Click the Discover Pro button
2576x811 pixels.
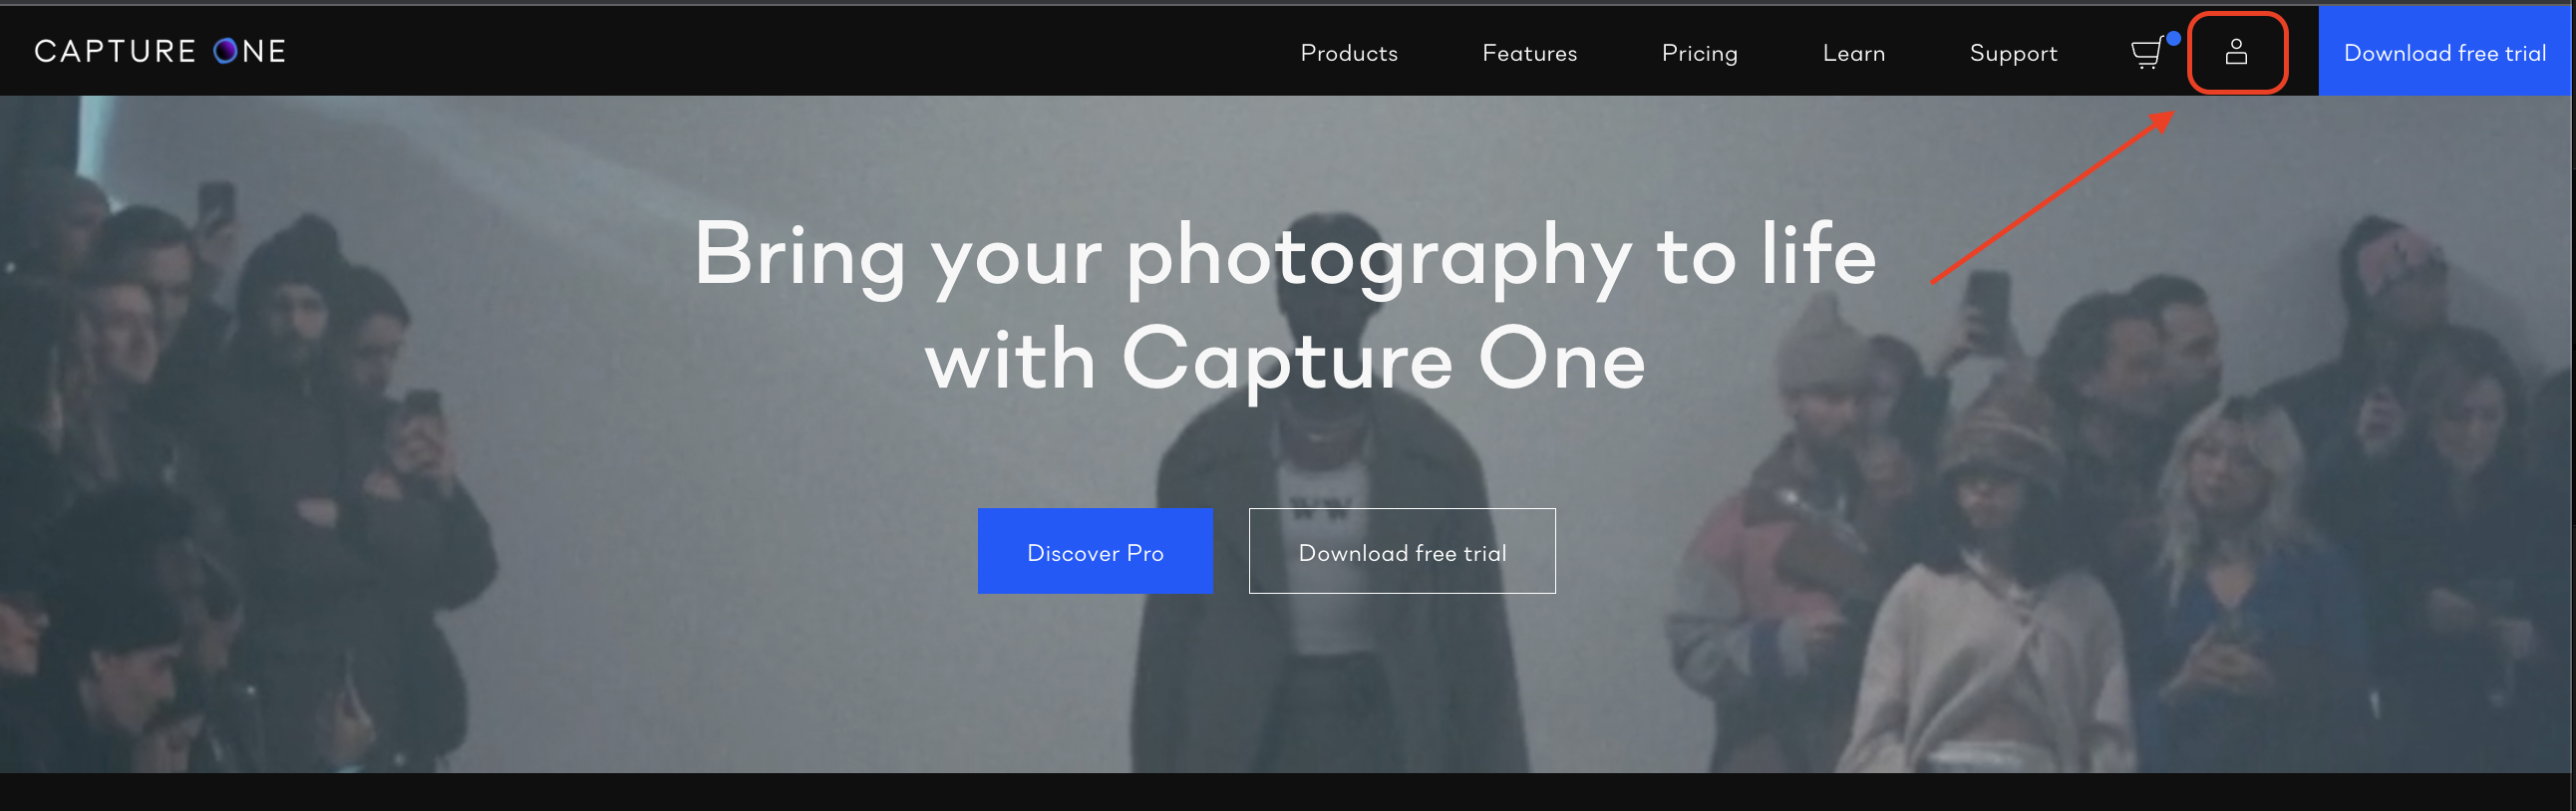[x=1095, y=551]
